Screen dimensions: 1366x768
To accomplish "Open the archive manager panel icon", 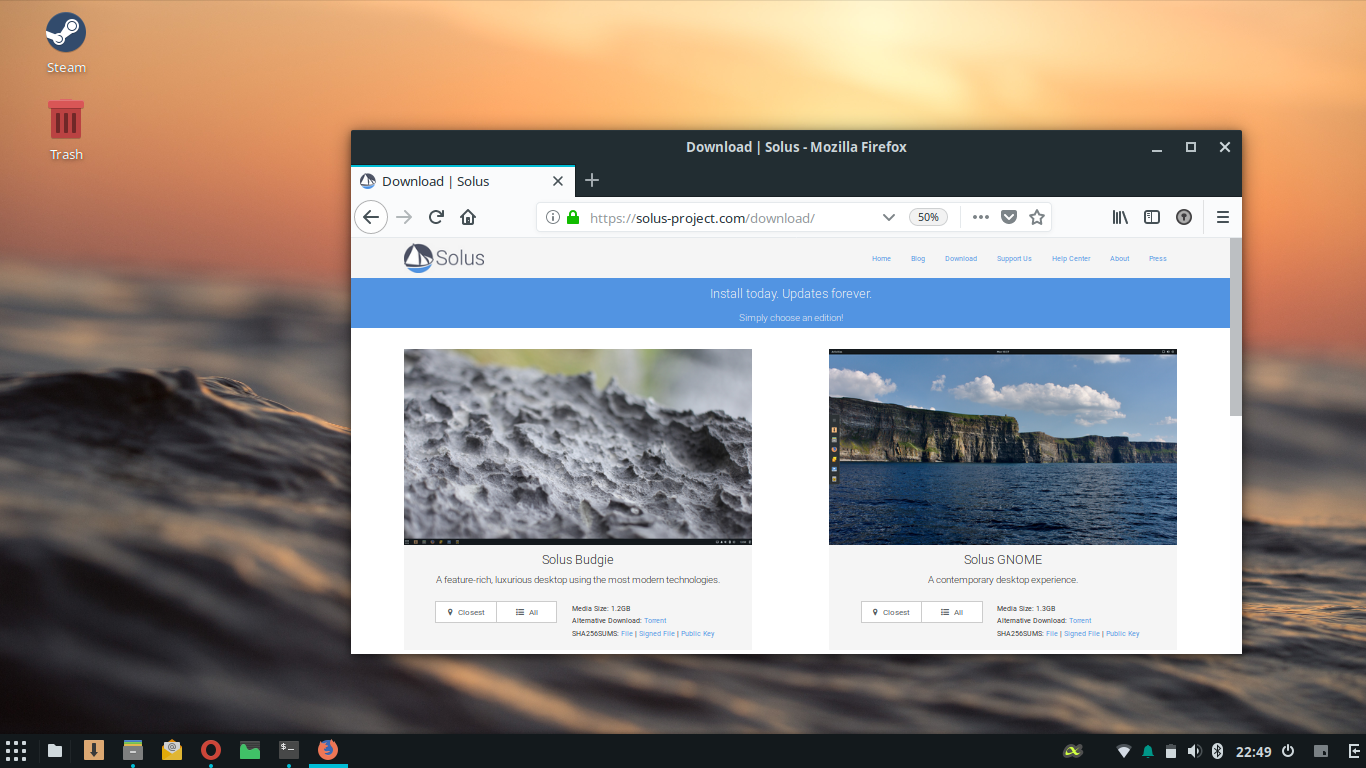I will [132, 750].
